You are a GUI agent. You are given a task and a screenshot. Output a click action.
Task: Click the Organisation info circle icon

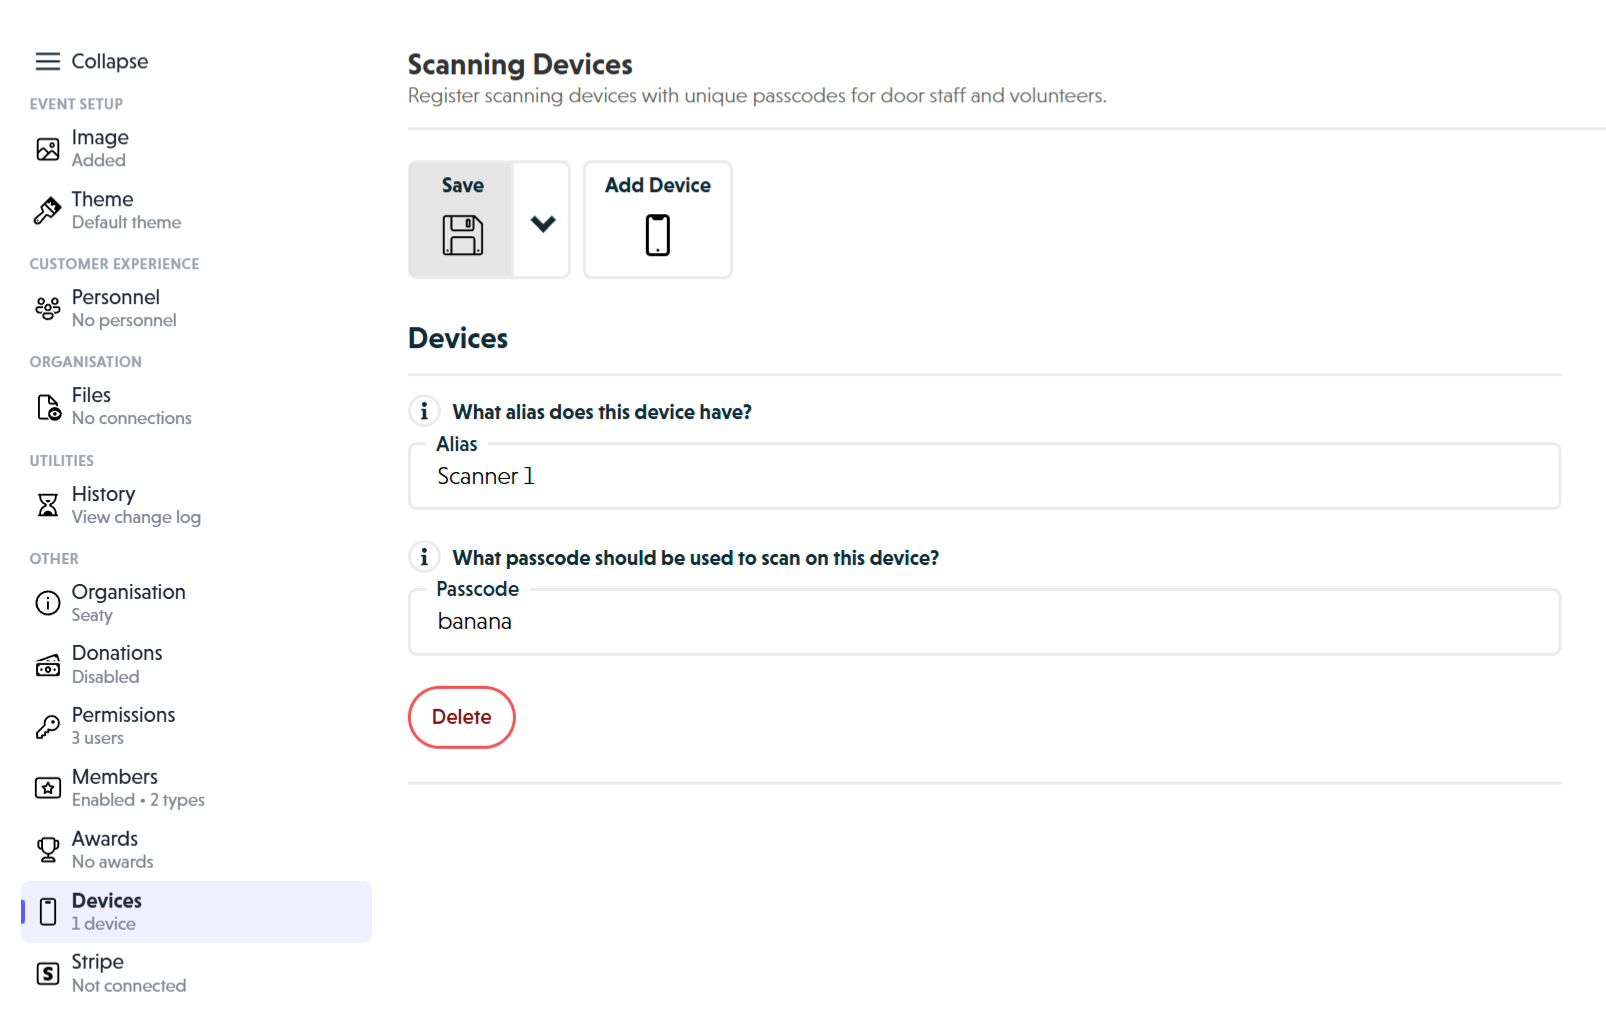tap(48, 603)
